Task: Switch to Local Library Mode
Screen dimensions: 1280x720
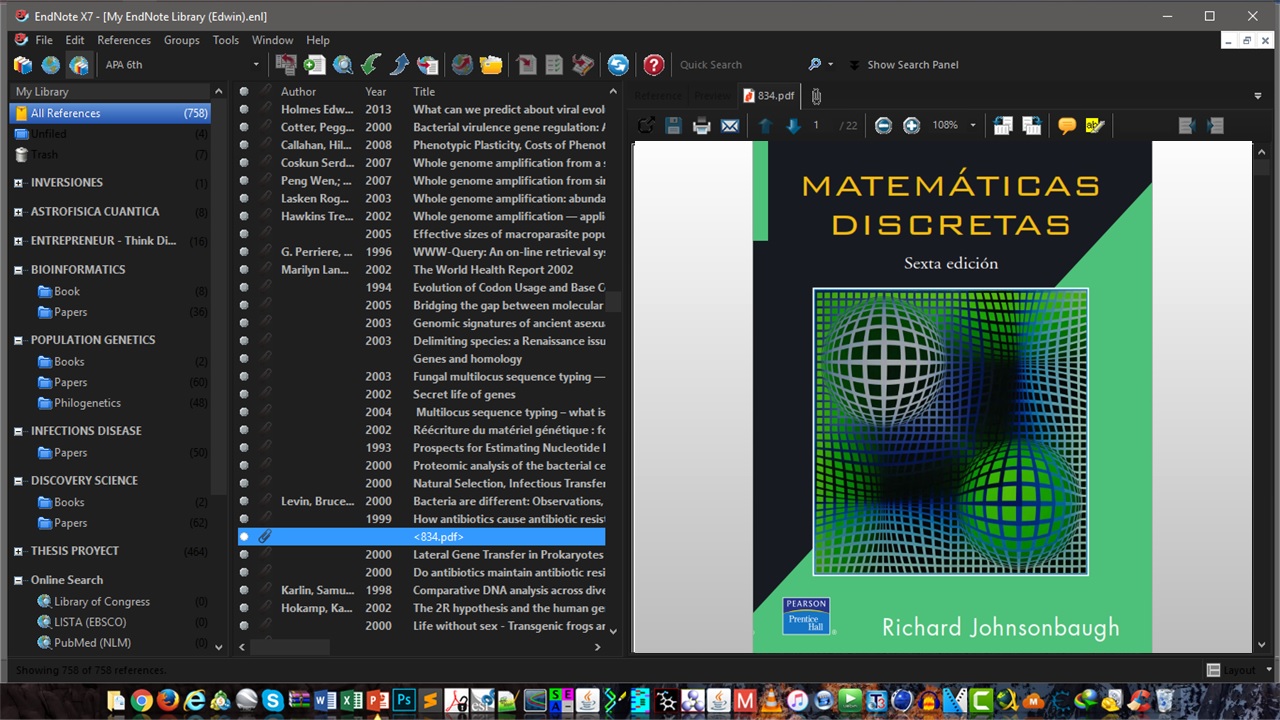Action: tap(23, 65)
